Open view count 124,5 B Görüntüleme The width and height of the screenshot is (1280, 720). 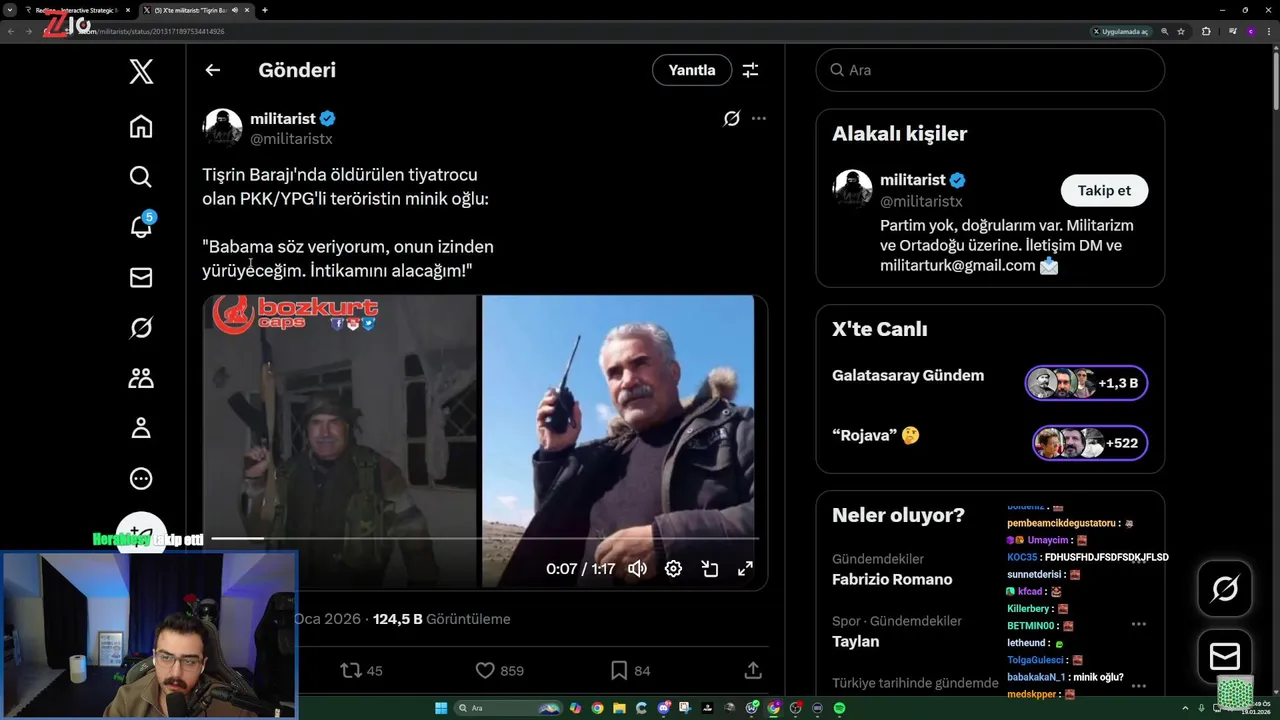[x=441, y=619]
